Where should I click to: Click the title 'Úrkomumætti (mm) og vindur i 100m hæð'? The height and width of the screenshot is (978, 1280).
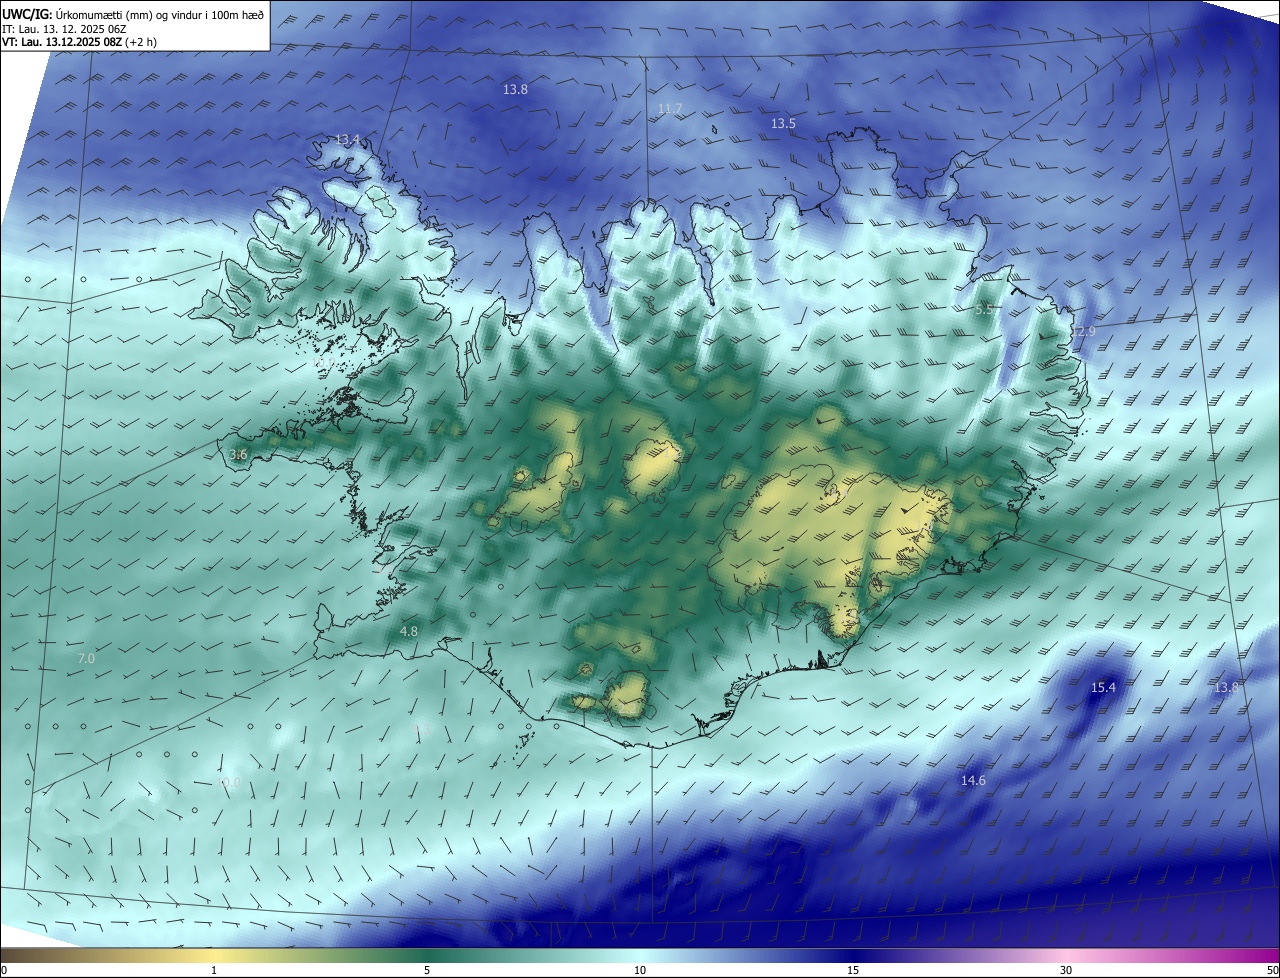pos(159,14)
